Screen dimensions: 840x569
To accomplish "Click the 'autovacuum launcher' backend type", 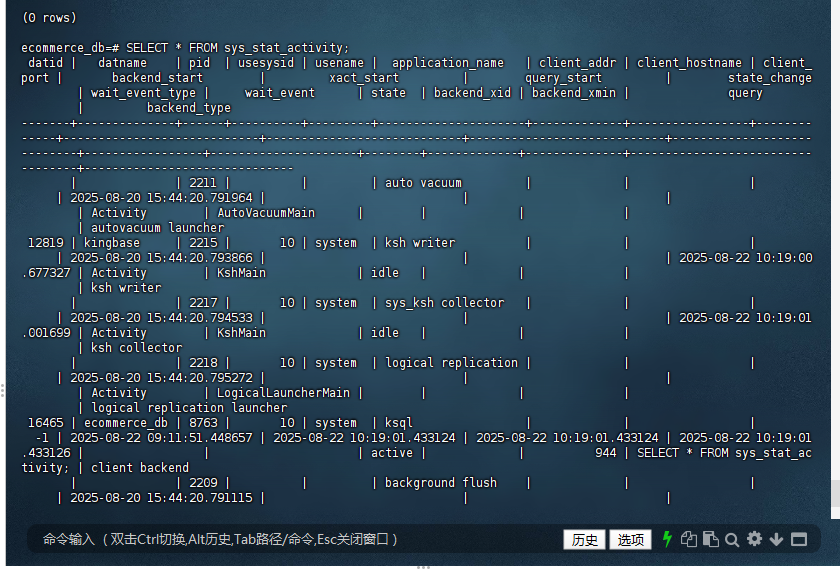I will pos(158,228).
